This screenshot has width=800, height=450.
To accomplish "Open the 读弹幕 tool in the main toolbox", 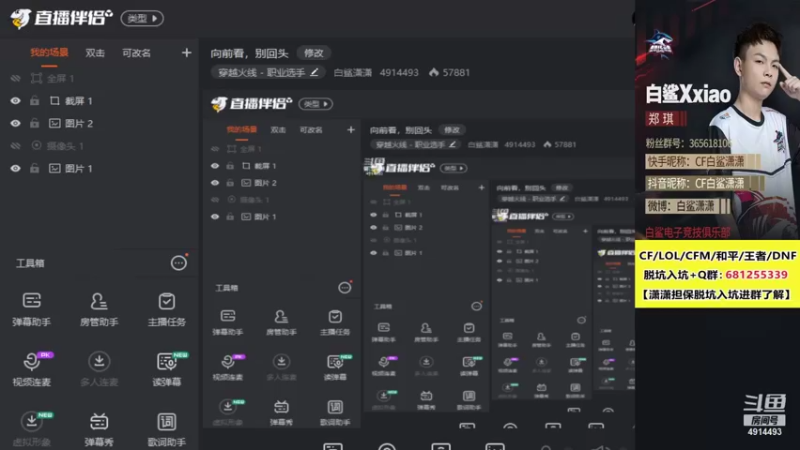I will coord(166,368).
